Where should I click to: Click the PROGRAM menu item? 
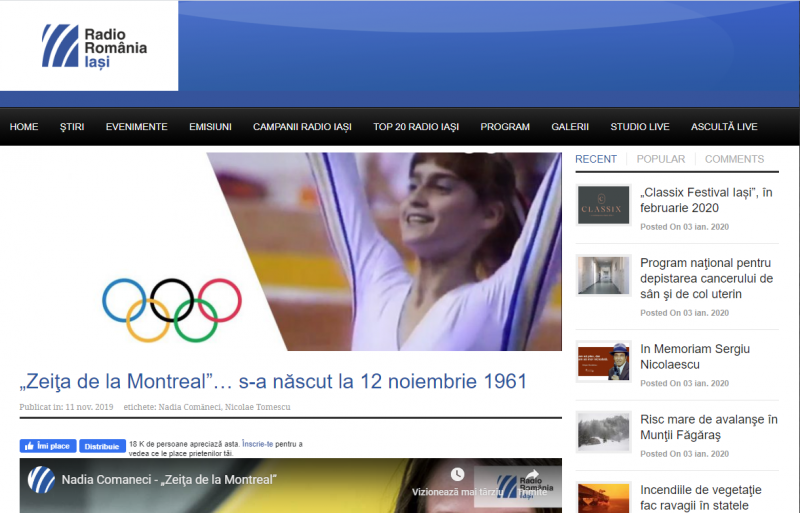(505, 127)
